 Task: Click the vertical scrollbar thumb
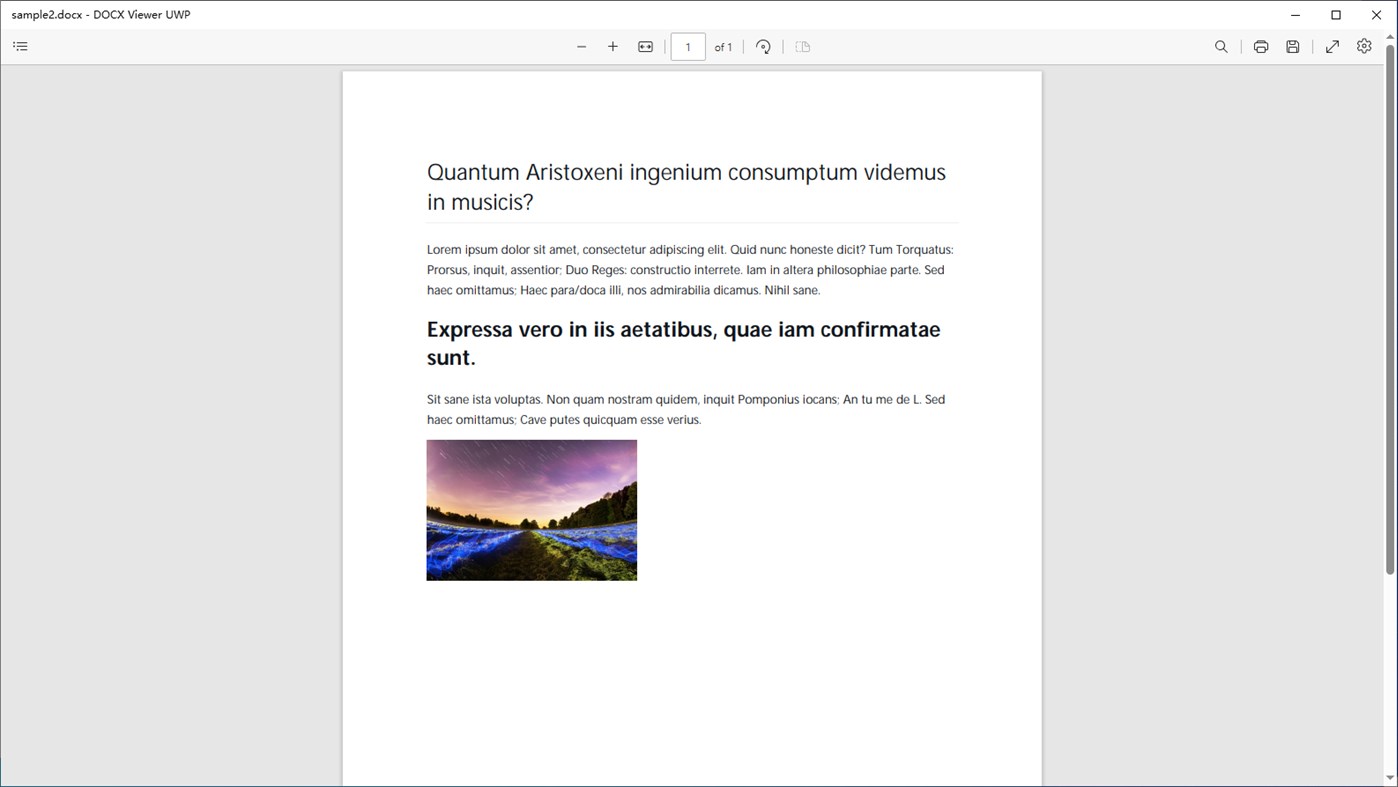[x=1390, y=310]
